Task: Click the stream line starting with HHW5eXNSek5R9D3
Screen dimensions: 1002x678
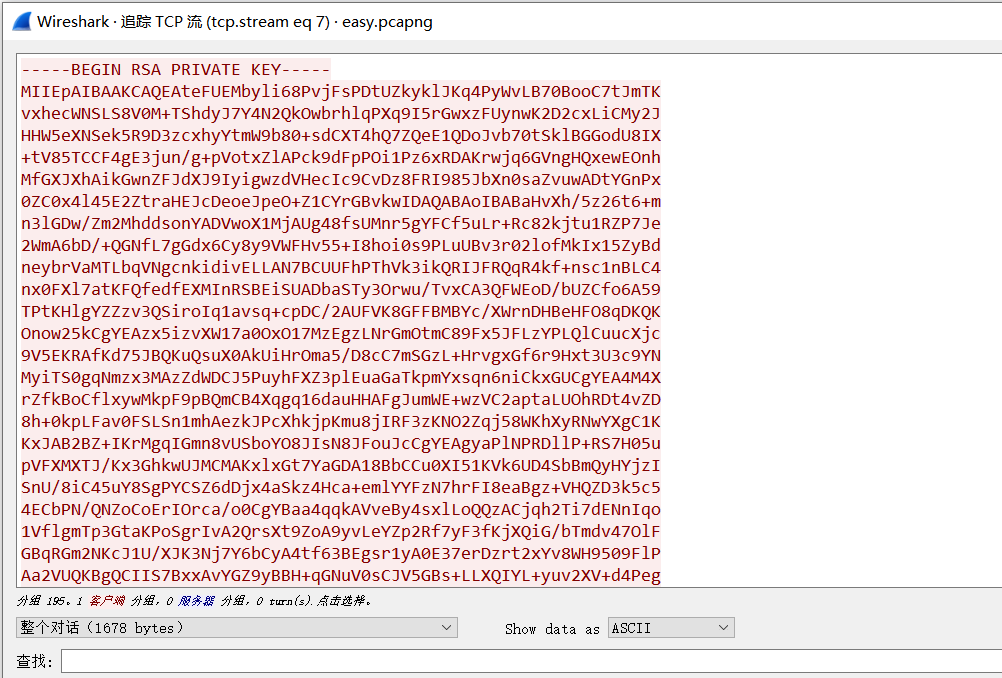Action: (340, 136)
